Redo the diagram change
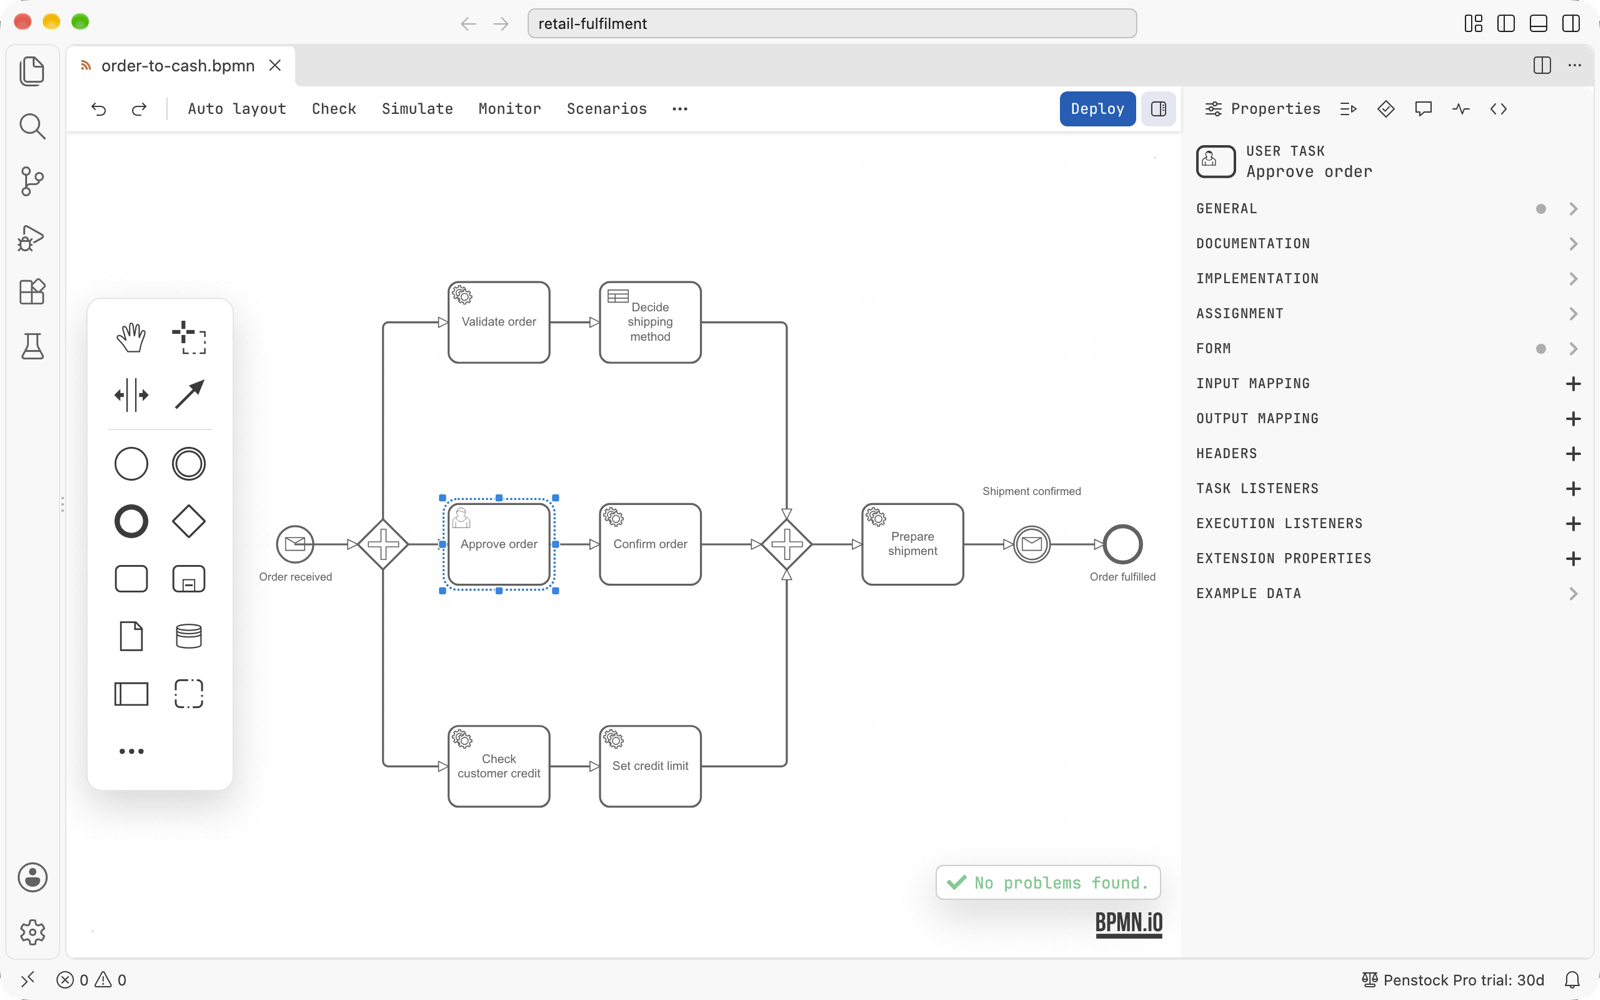Image resolution: width=1600 pixels, height=1000 pixels. point(139,109)
